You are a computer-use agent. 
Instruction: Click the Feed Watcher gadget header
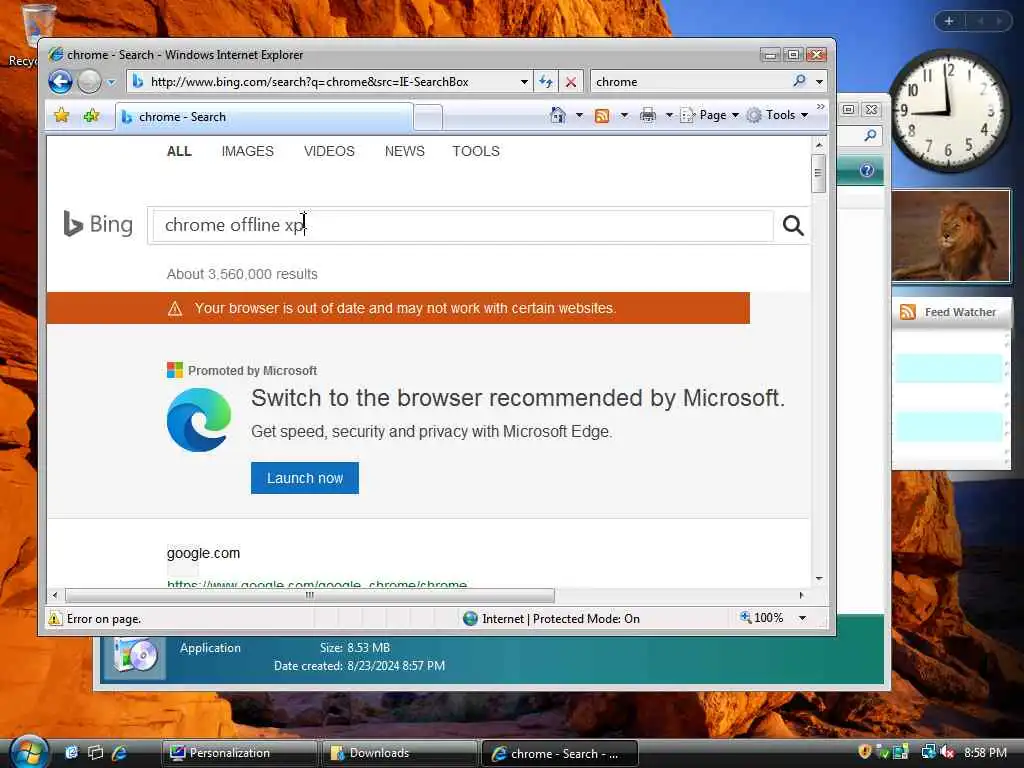(x=950, y=312)
